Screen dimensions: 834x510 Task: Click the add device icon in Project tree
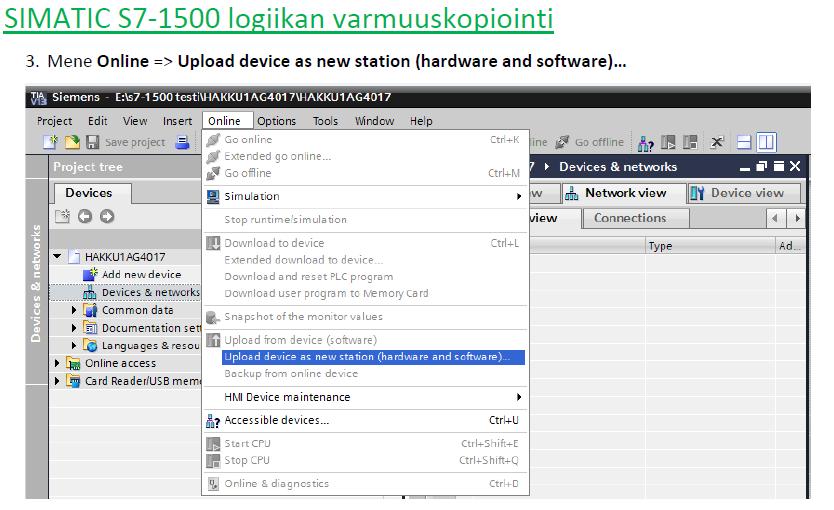[x=62, y=216]
